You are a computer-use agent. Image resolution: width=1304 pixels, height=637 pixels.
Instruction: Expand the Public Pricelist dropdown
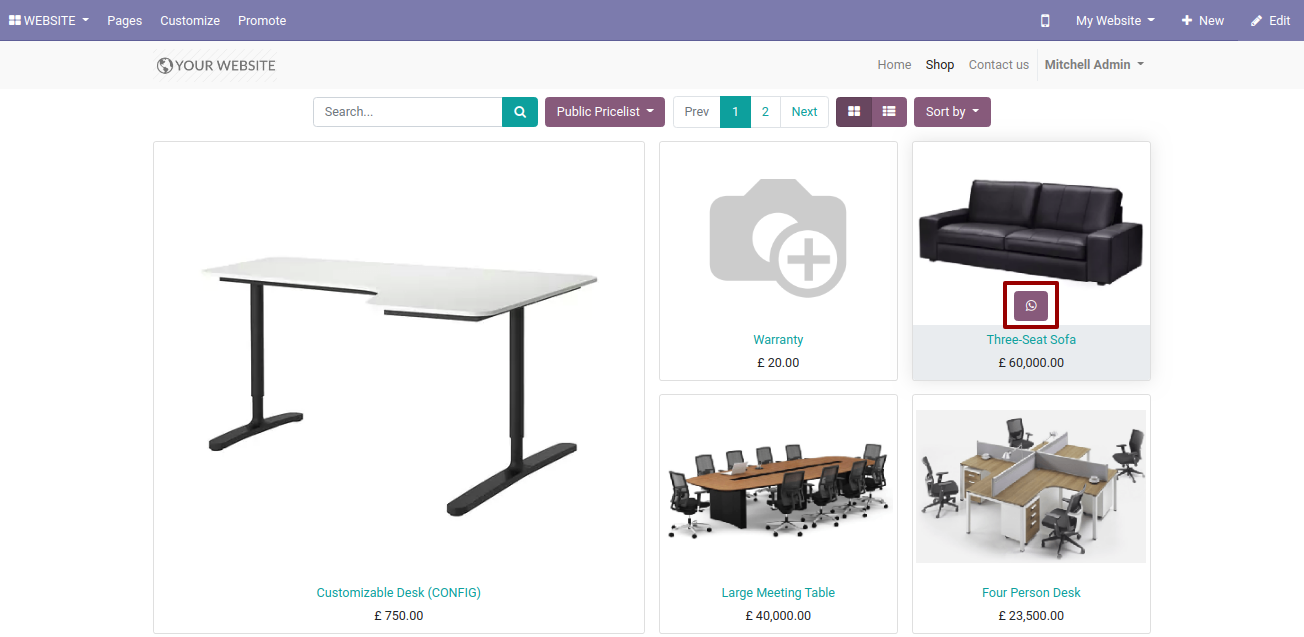tap(605, 112)
